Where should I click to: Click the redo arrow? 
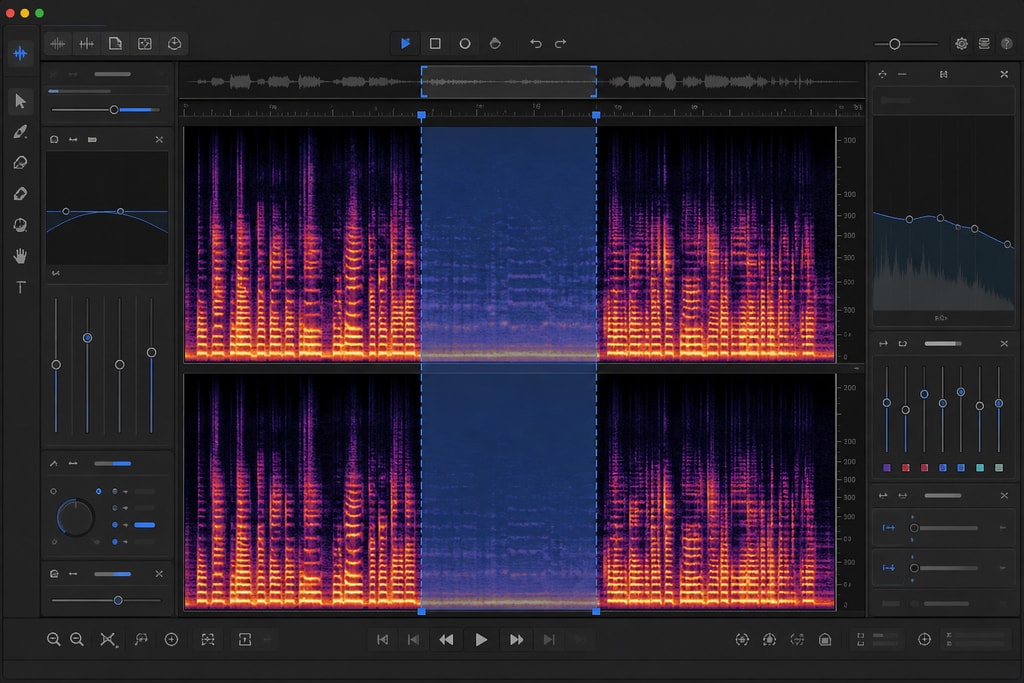tap(560, 43)
